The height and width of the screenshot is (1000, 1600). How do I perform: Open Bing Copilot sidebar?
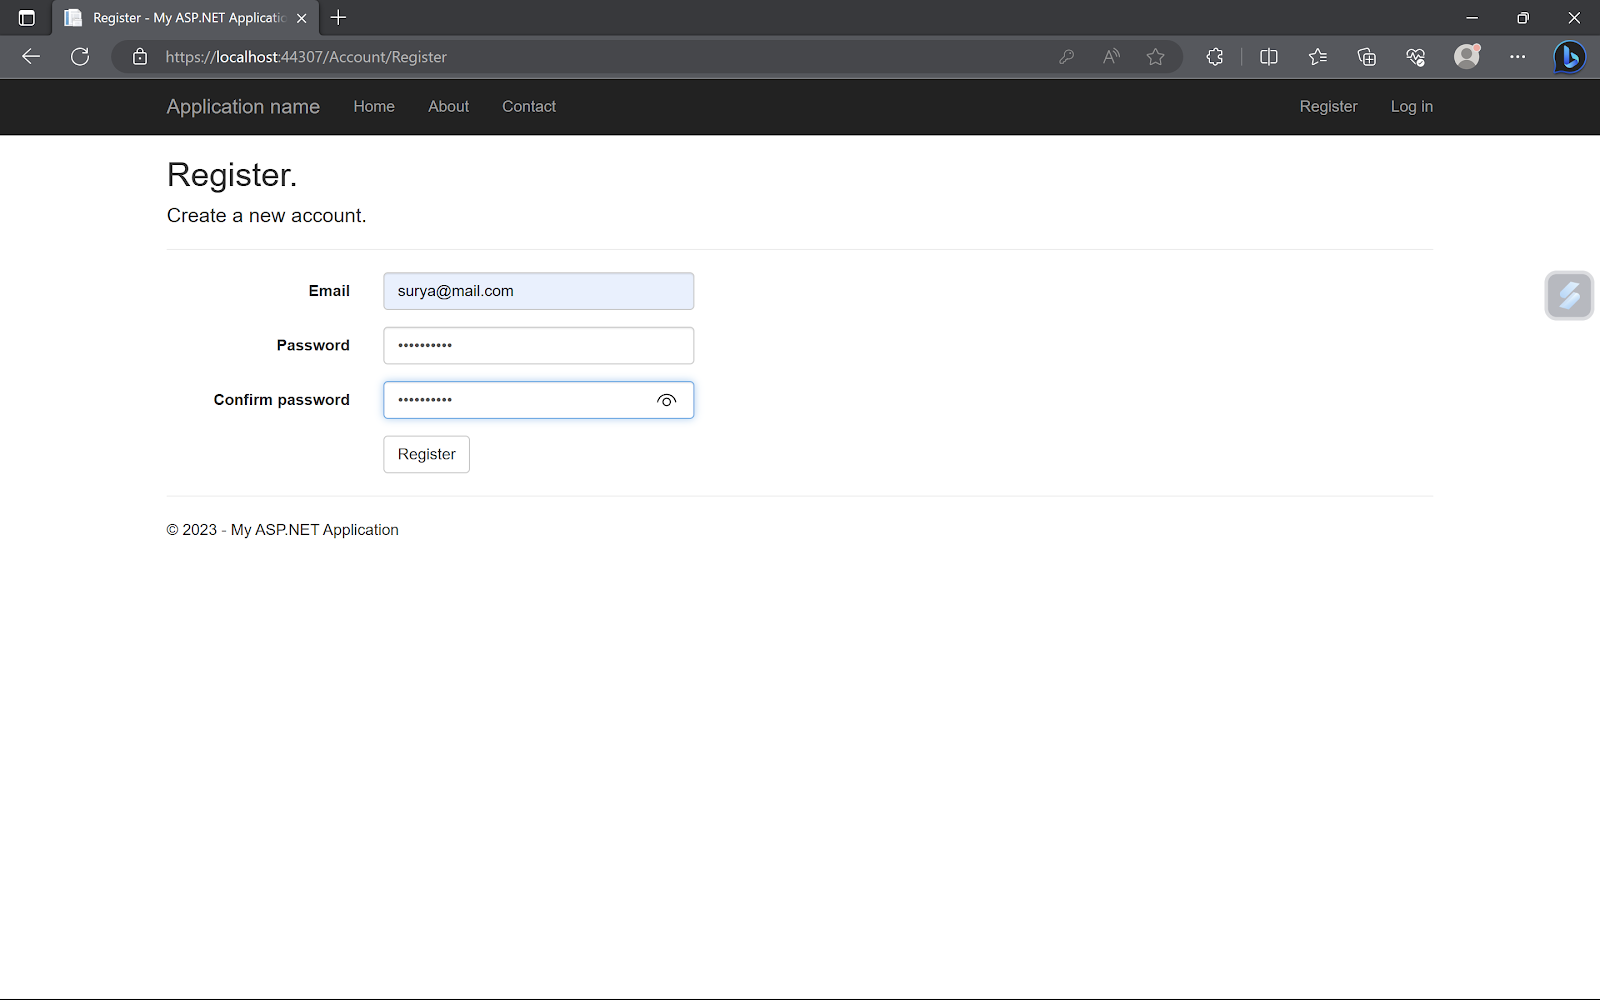tap(1569, 57)
